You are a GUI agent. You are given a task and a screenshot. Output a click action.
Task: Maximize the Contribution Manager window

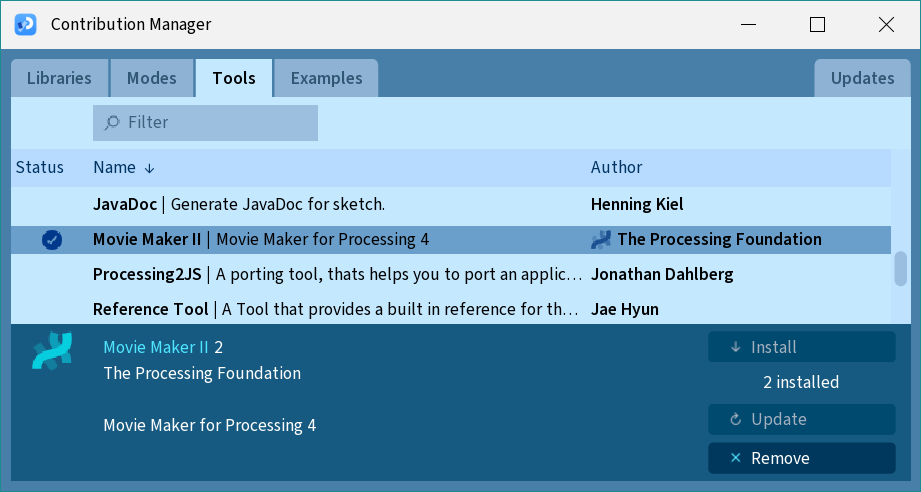coord(818,25)
